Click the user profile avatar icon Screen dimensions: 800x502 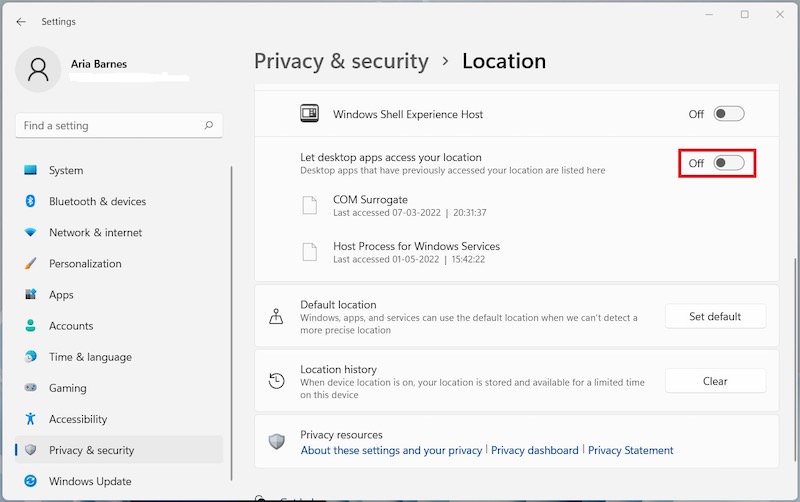pos(39,69)
